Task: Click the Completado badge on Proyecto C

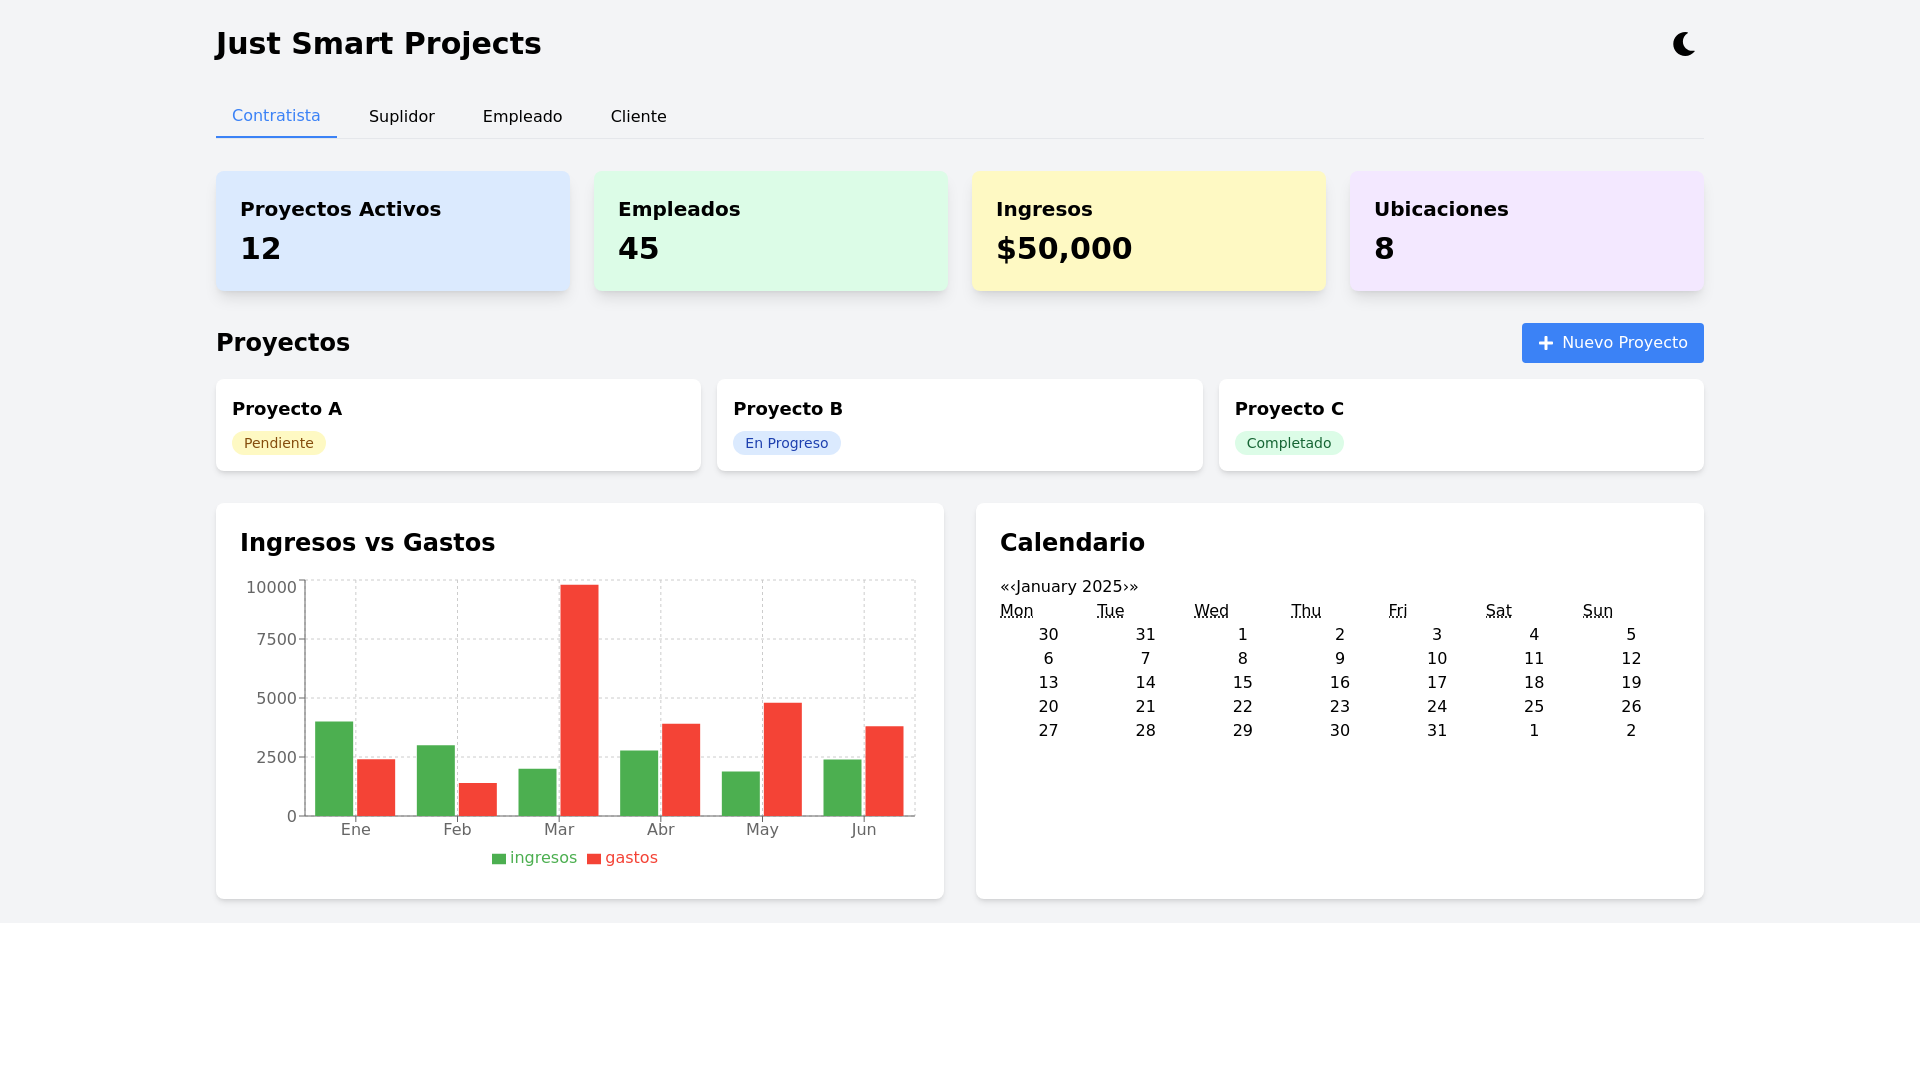Action: tap(1289, 442)
